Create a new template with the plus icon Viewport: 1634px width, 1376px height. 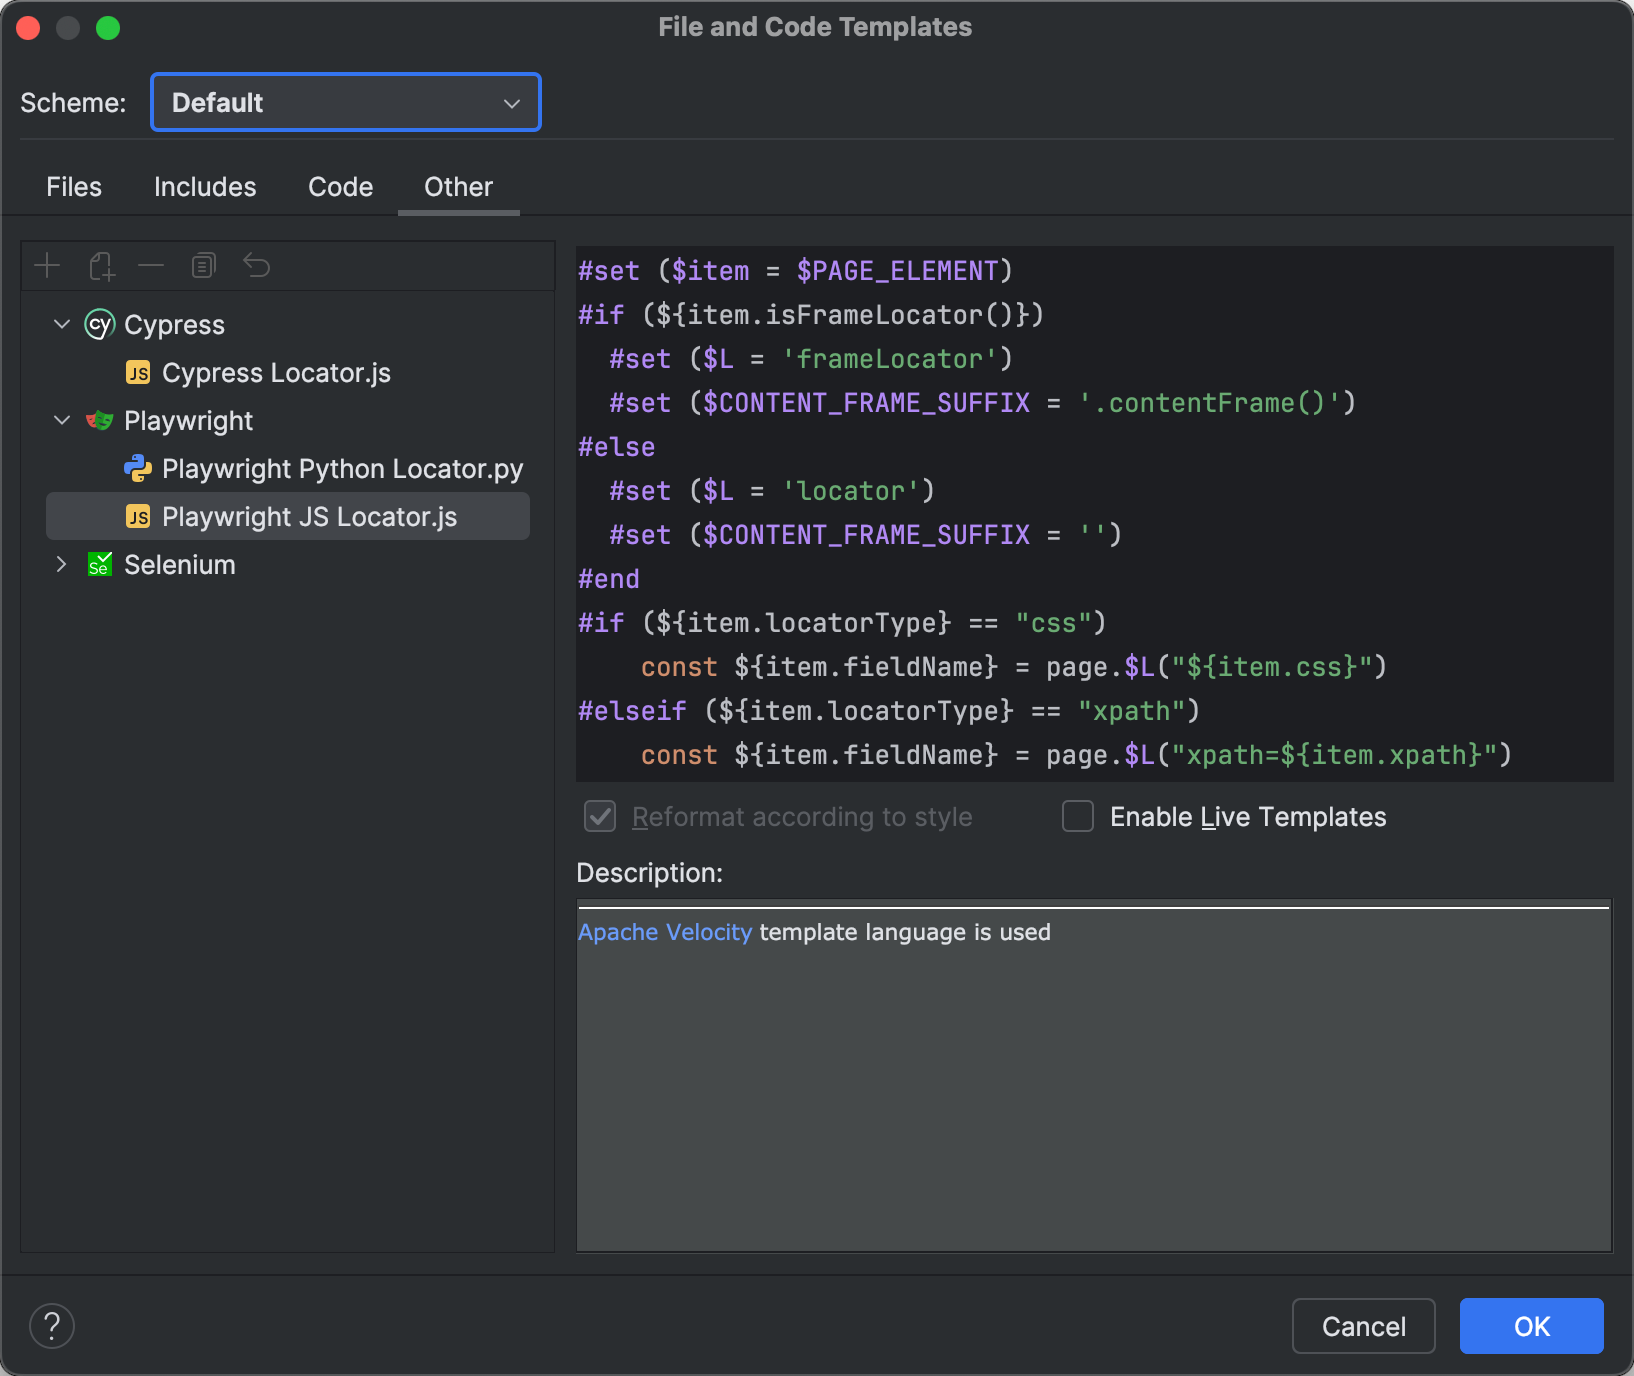(x=46, y=265)
